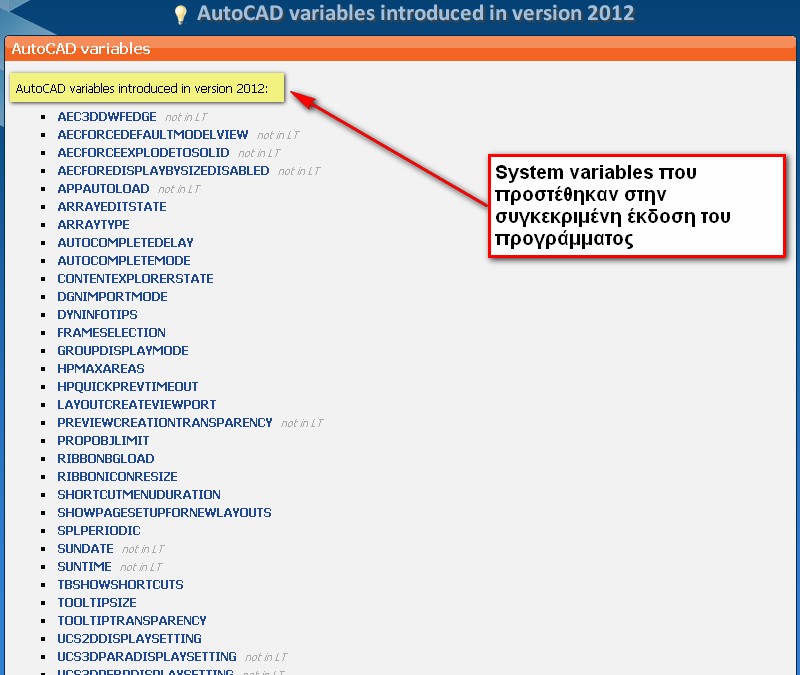Click the PROPOBJLIMIT link
The image size is (800, 675).
coord(103,440)
